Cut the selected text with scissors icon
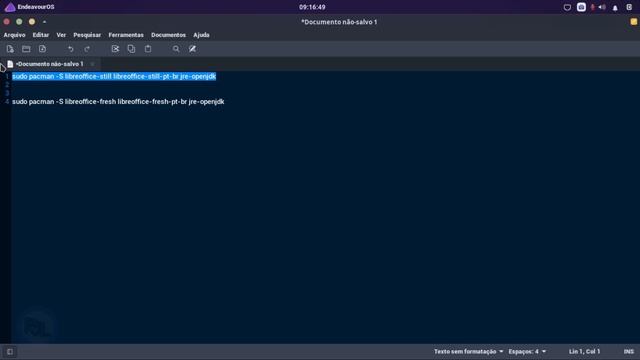The height and width of the screenshot is (360, 640). point(115,49)
